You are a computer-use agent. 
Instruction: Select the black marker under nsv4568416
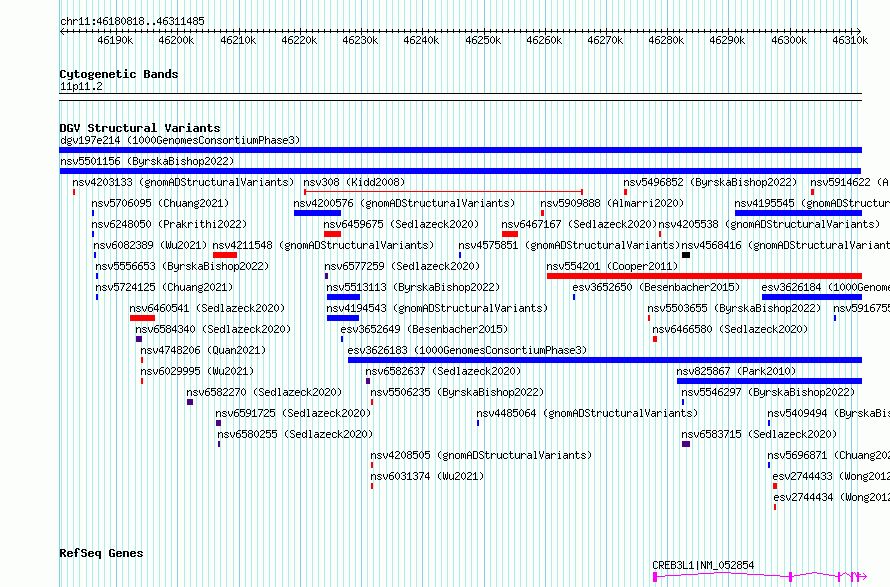pyautogui.click(x=686, y=255)
